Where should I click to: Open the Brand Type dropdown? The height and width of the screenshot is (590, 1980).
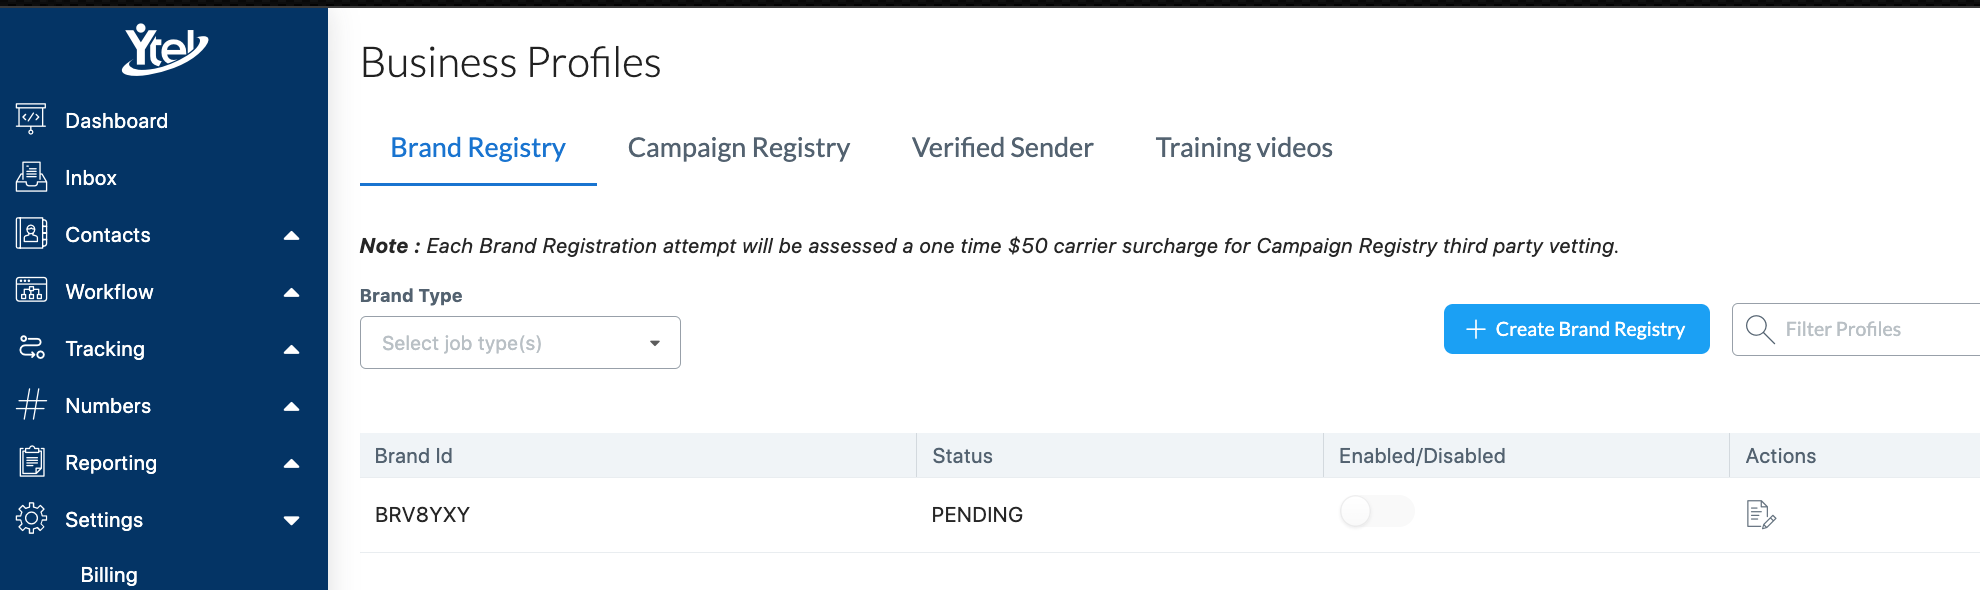(x=520, y=343)
